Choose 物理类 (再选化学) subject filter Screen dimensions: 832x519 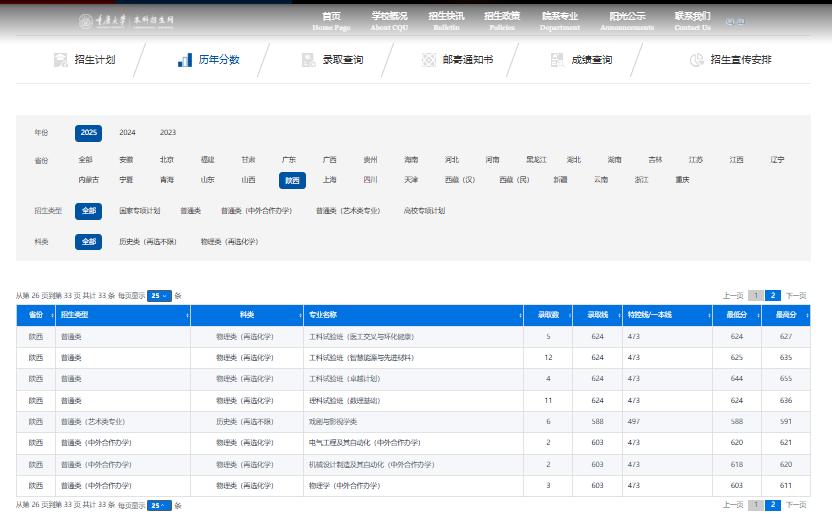(229, 242)
